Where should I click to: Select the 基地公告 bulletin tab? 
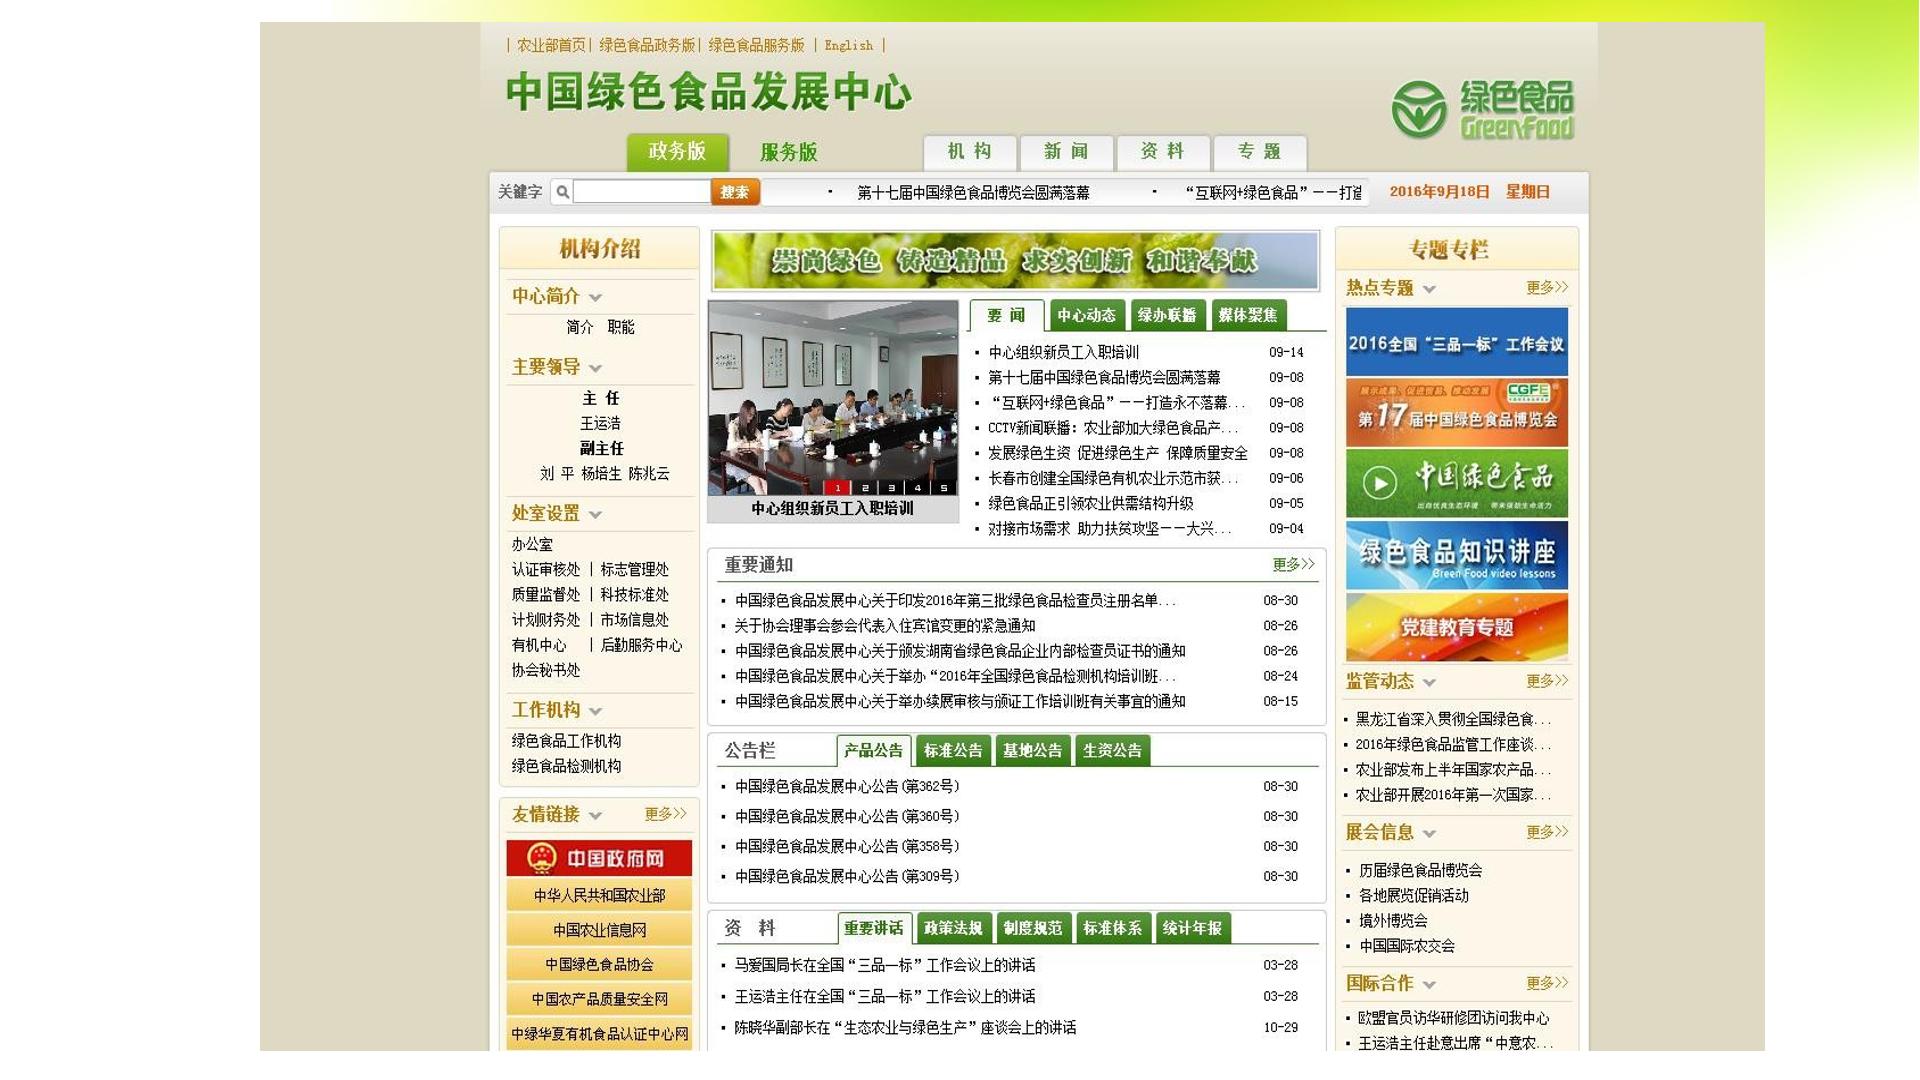click(x=1033, y=750)
